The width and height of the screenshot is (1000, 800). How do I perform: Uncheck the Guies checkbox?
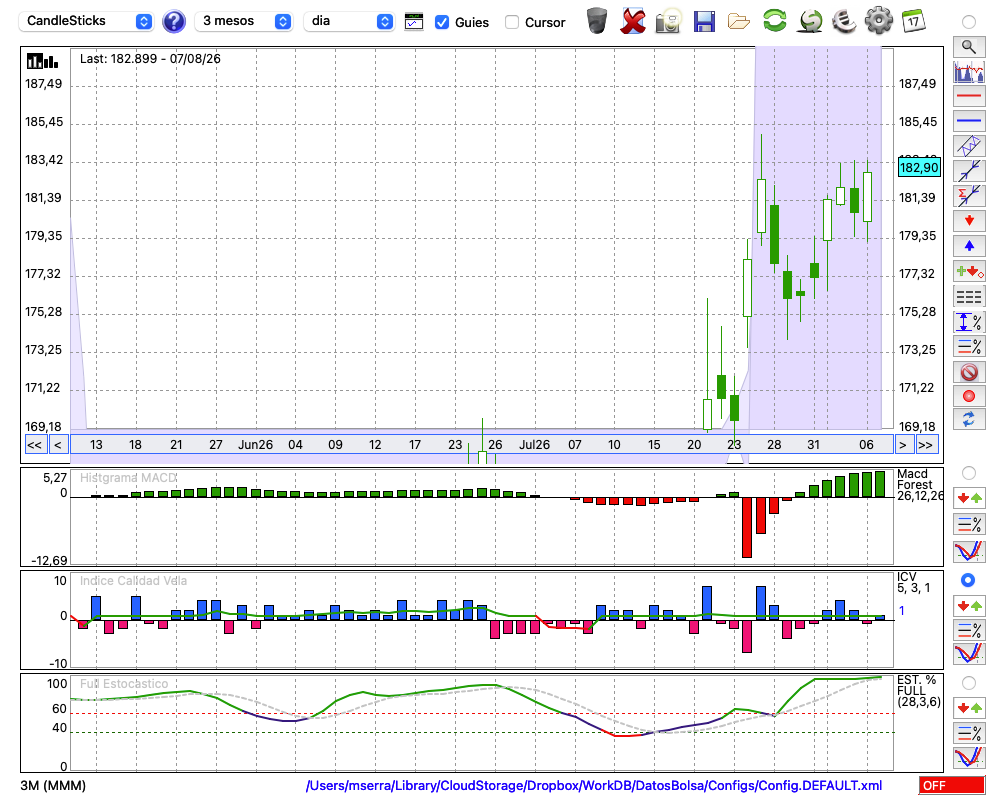click(441, 22)
